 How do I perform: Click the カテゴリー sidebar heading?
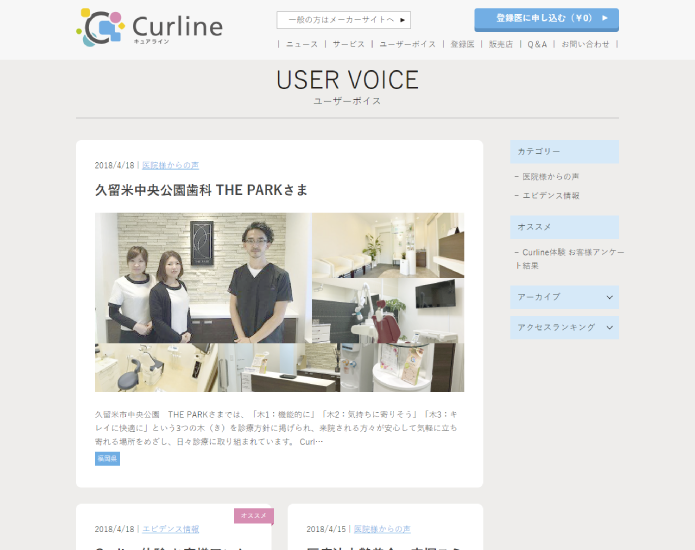coord(564,152)
